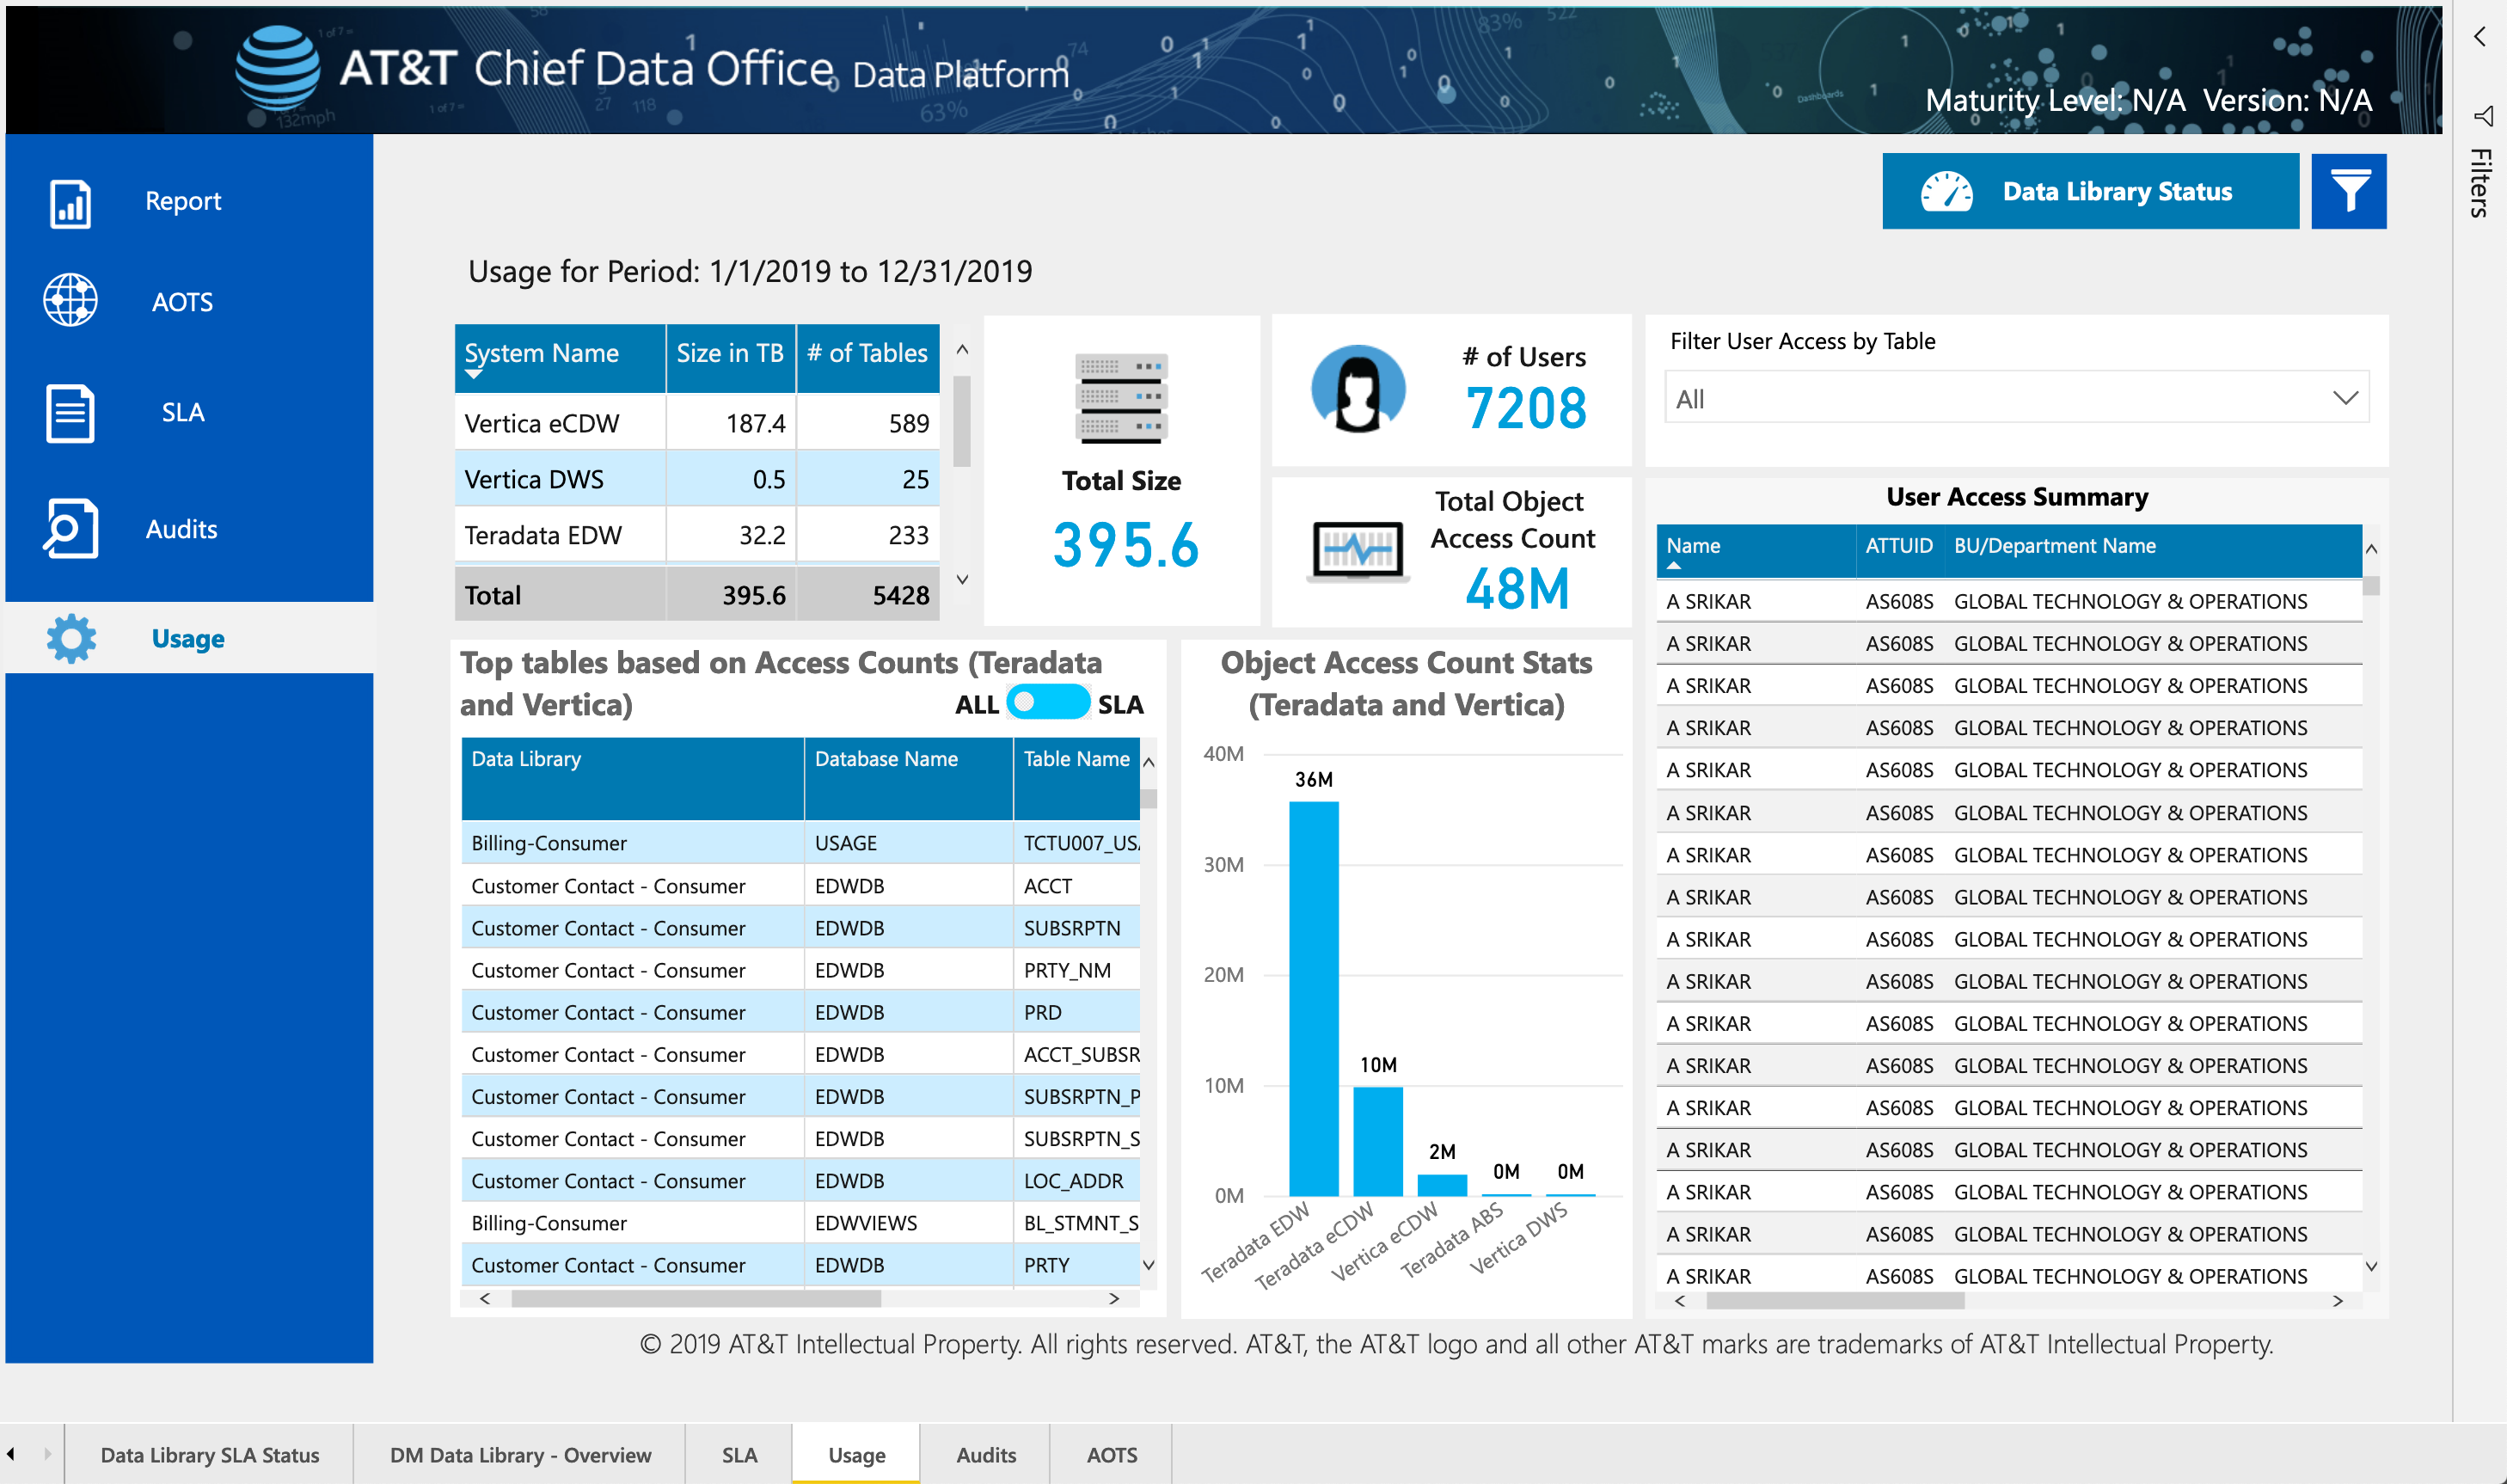
Task: Select the Usage gear icon
Action: click(x=71, y=638)
